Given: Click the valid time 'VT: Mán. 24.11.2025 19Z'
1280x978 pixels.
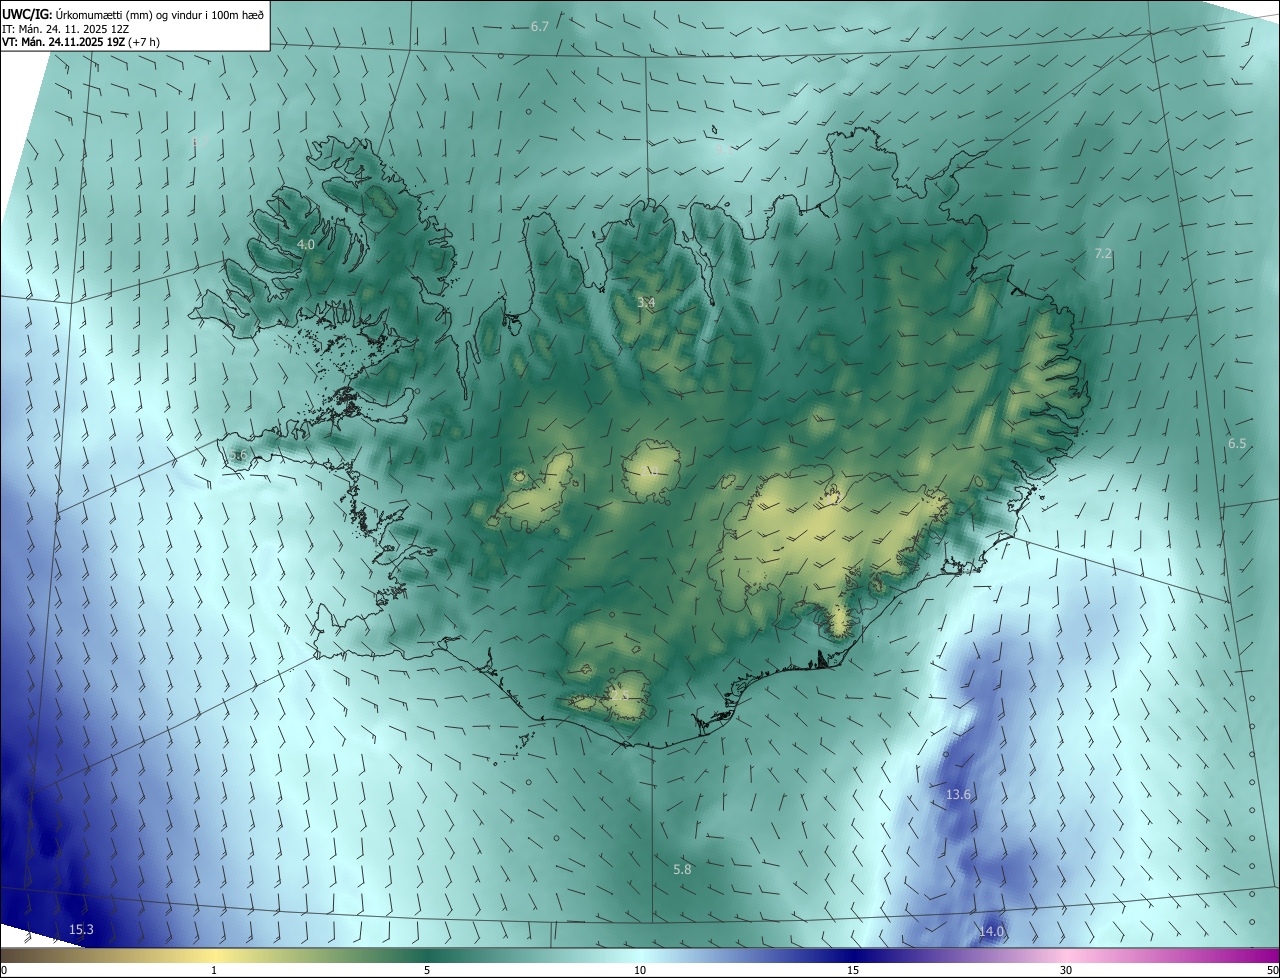Looking at the screenshot, I should click(x=63, y=43).
